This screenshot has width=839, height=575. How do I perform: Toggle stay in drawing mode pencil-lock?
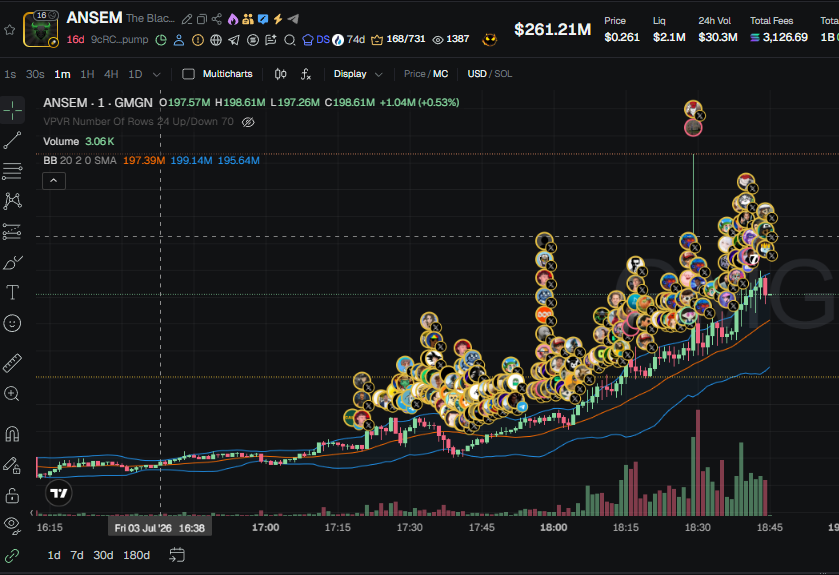pyautogui.click(x=12, y=465)
